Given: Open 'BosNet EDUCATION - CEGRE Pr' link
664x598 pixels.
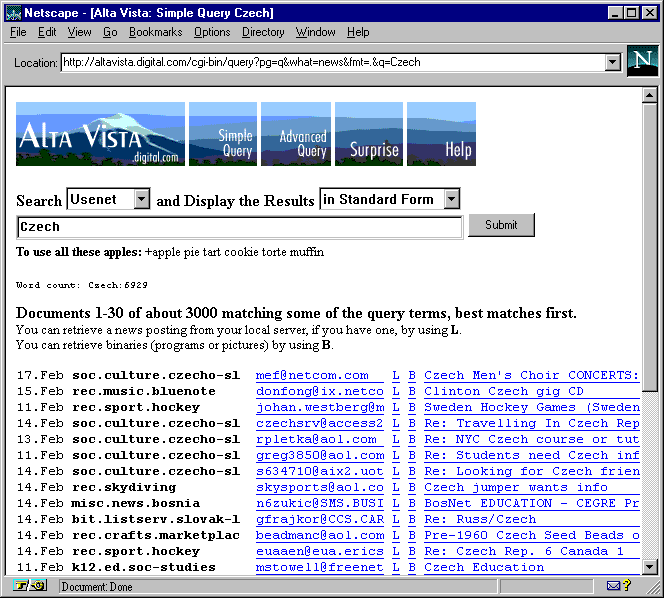Looking at the screenshot, I should [532, 504].
